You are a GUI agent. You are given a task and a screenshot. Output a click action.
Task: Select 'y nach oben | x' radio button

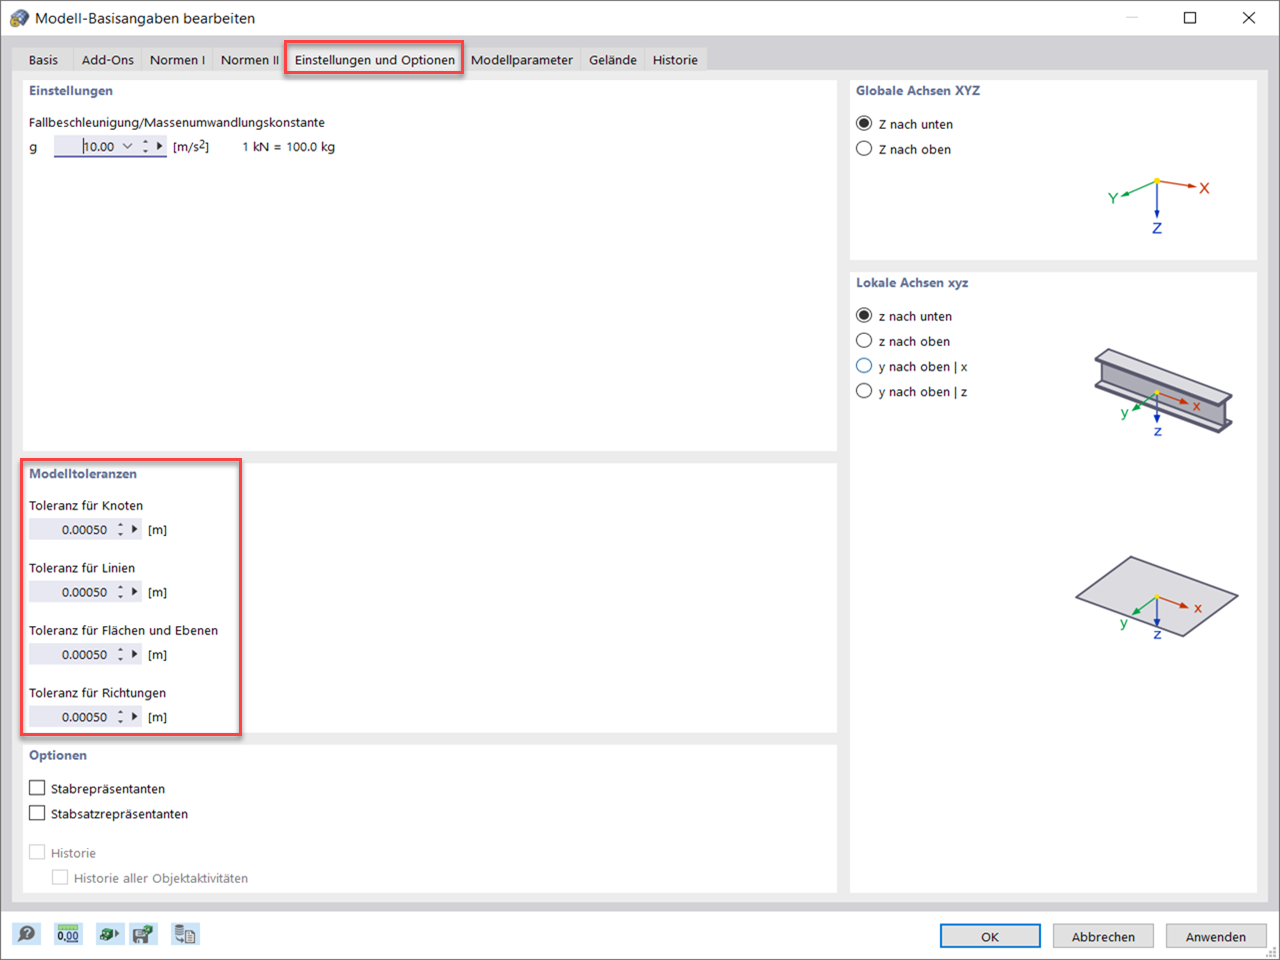(864, 365)
